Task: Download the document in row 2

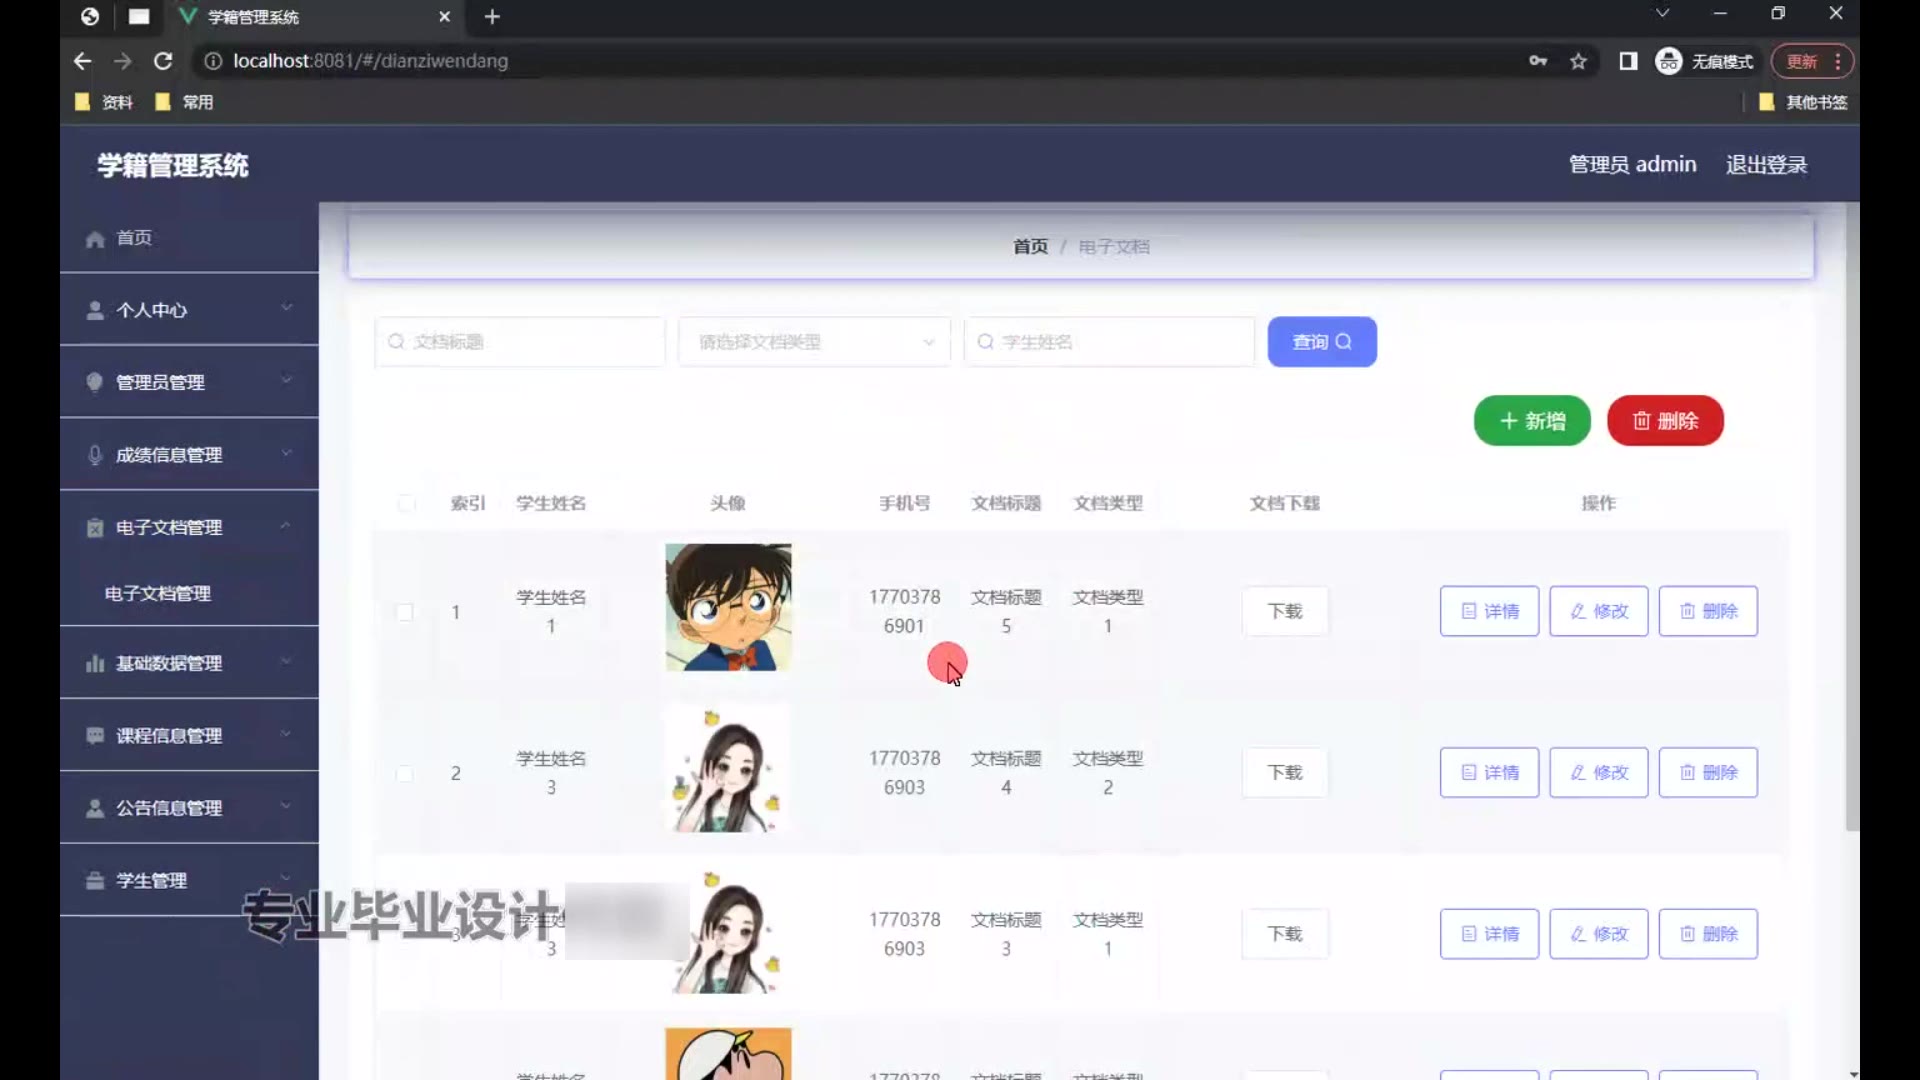Action: (1285, 773)
